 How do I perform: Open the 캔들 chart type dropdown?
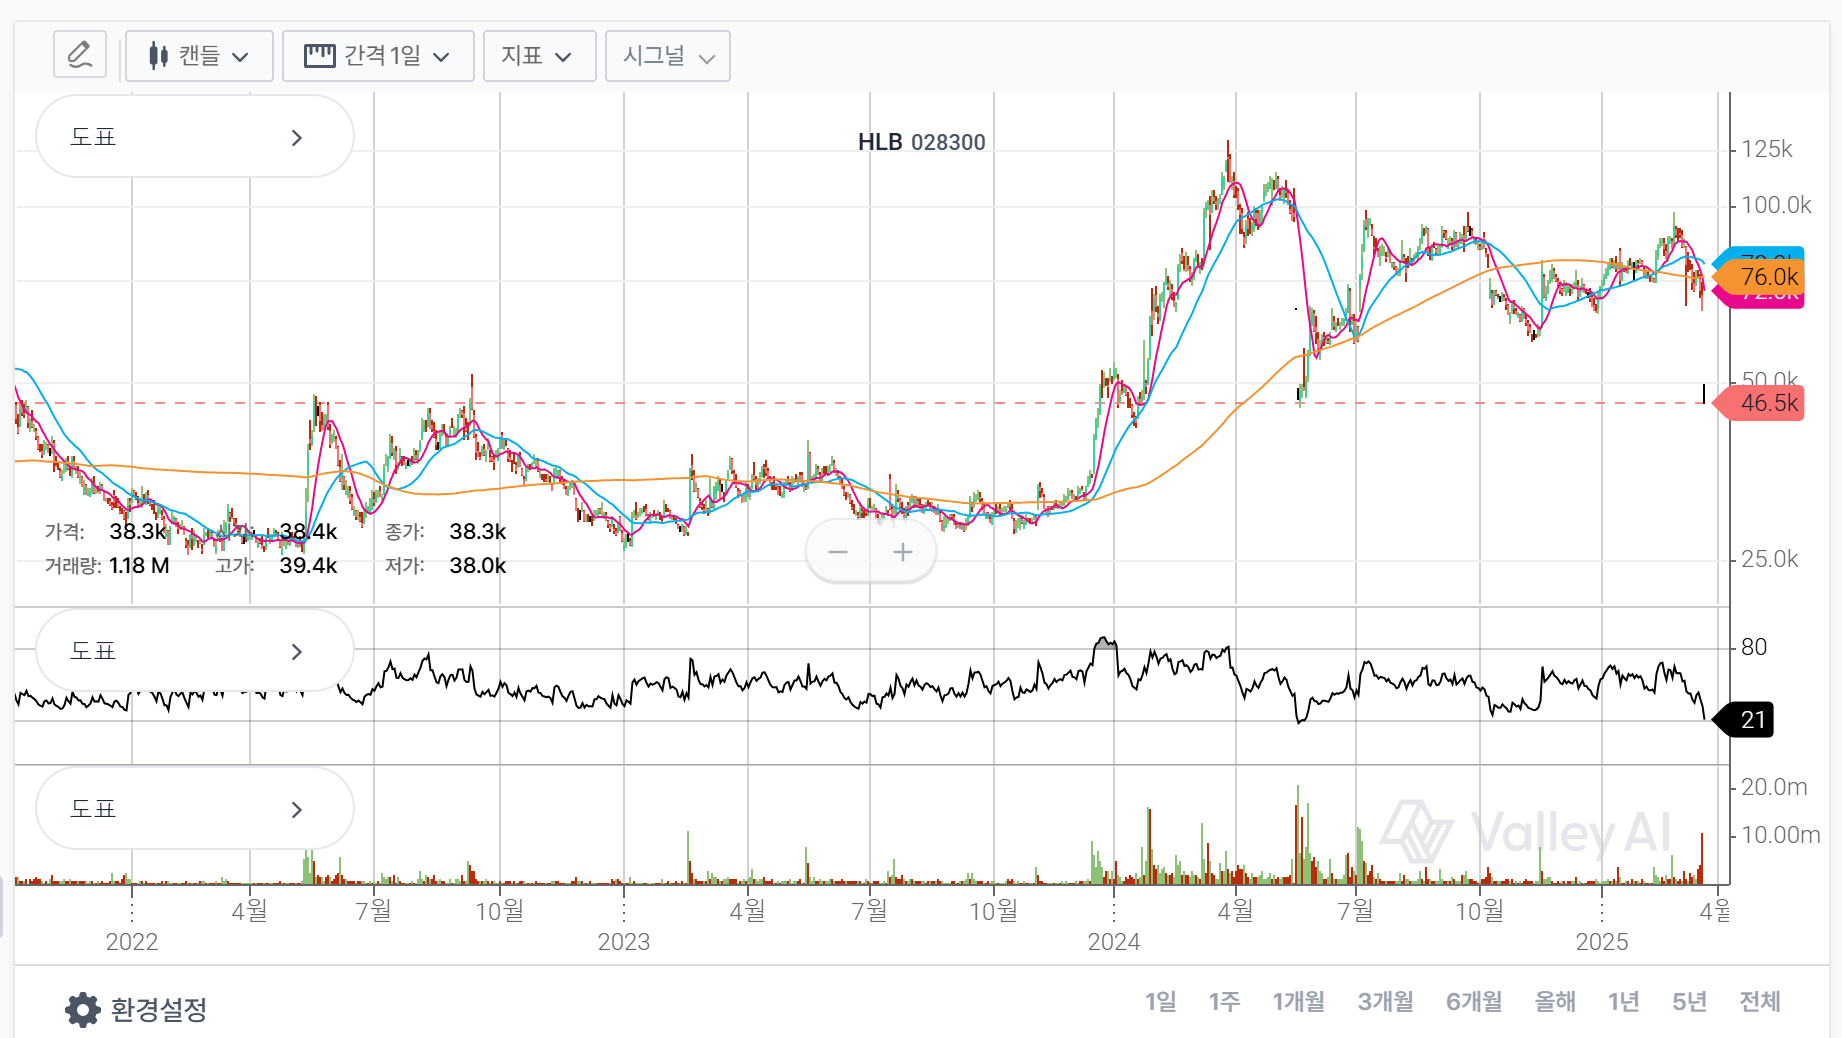(x=199, y=56)
